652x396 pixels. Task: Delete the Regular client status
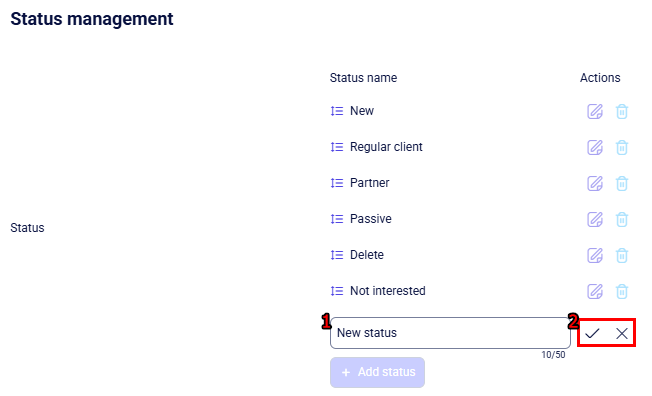coord(622,147)
